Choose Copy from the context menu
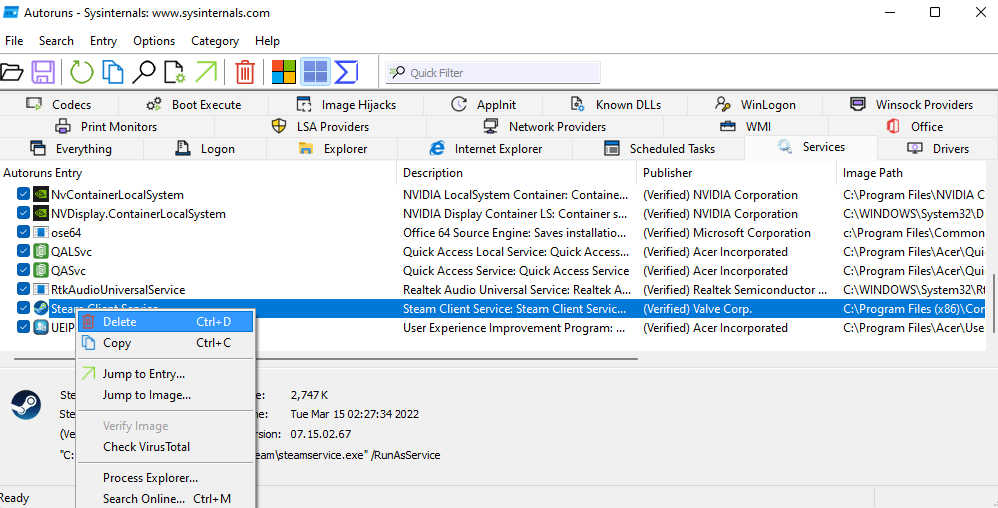The height and width of the screenshot is (508, 998). click(165, 342)
